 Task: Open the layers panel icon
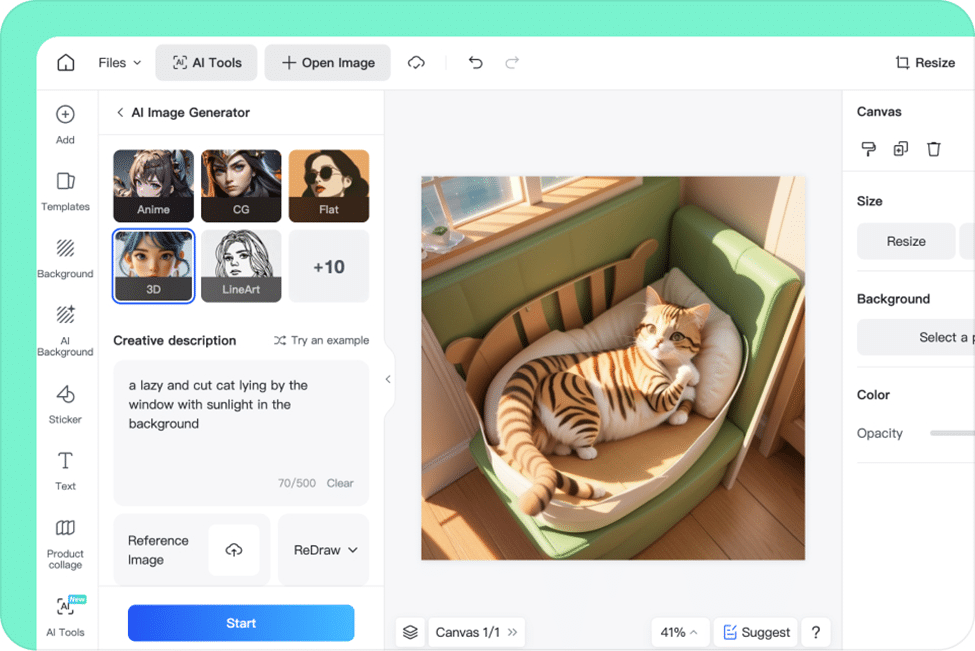click(410, 632)
